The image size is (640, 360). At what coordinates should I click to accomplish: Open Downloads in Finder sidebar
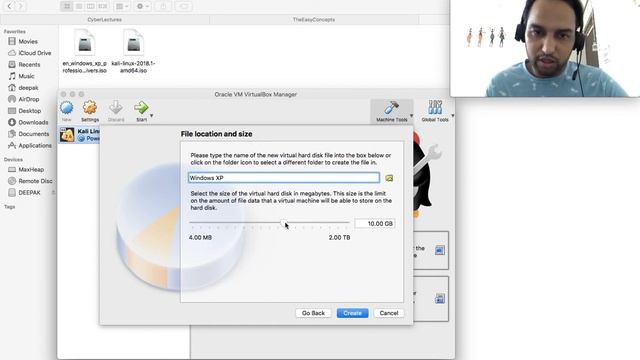coord(33,122)
